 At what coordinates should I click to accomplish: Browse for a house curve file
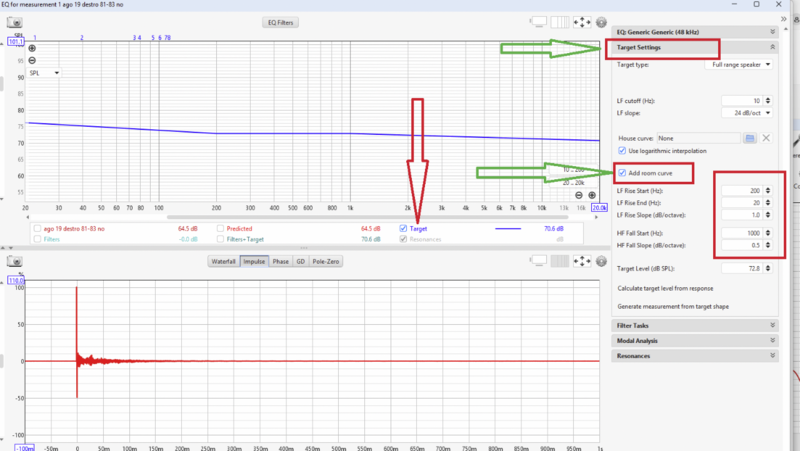[749, 138]
